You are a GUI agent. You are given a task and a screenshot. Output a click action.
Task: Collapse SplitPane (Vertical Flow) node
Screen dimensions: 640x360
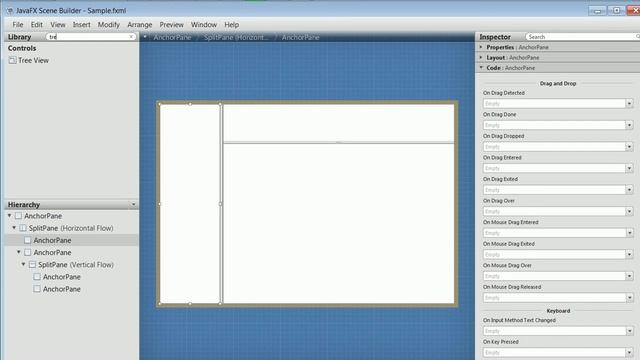tap(24, 264)
